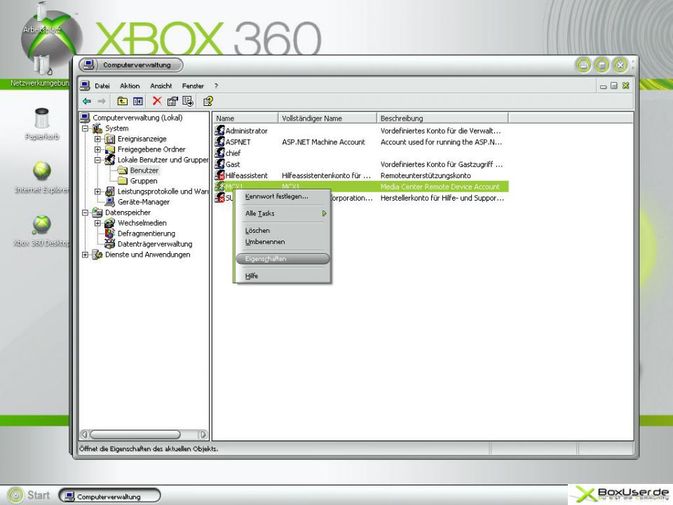Choose Eigenschaften in the context menu
Viewport: 673px width, 505px height.
[x=283, y=259]
